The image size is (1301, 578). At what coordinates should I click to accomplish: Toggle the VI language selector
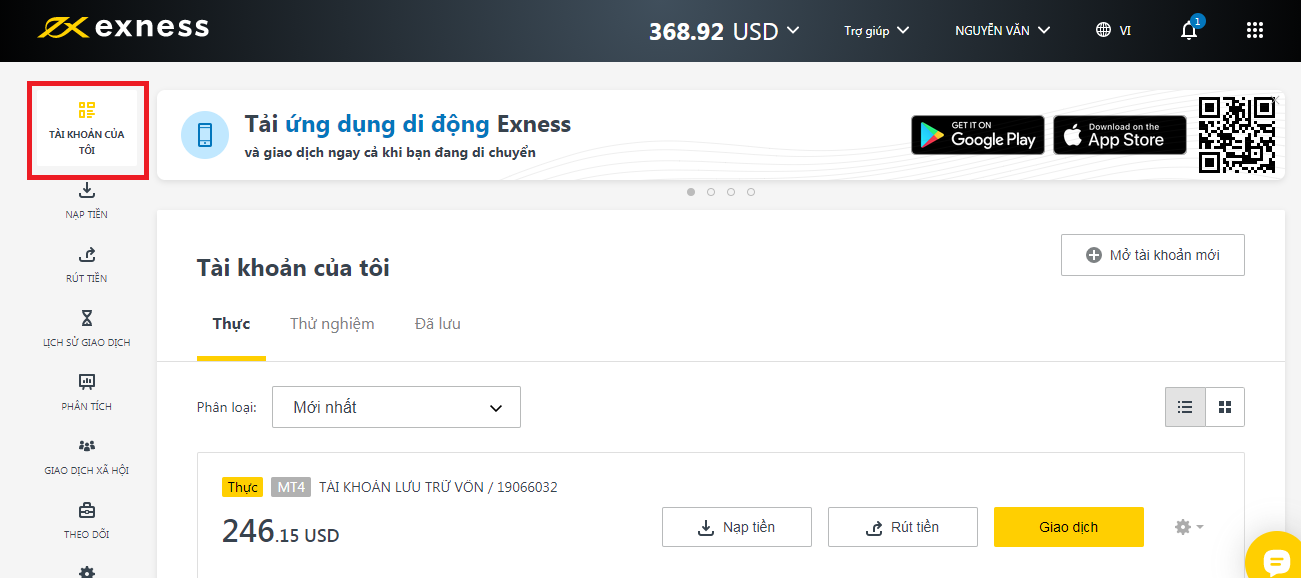[1113, 30]
